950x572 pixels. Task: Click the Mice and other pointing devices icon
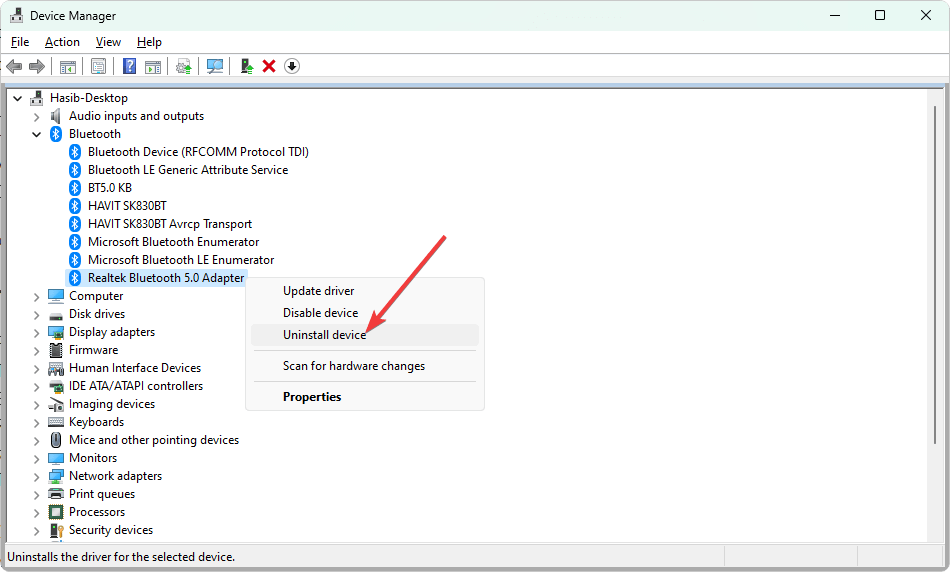pyautogui.click(x=56, y=440)
